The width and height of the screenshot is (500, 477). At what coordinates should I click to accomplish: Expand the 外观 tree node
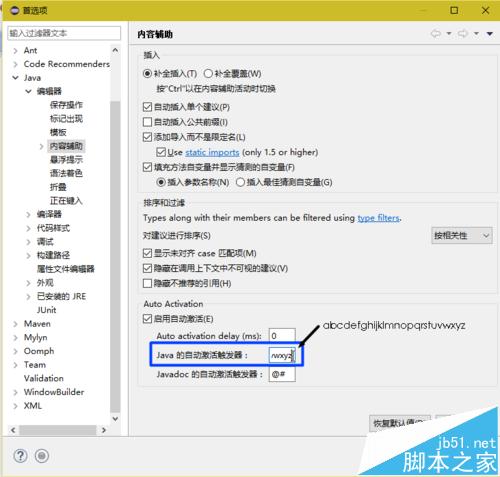[28, 283]
